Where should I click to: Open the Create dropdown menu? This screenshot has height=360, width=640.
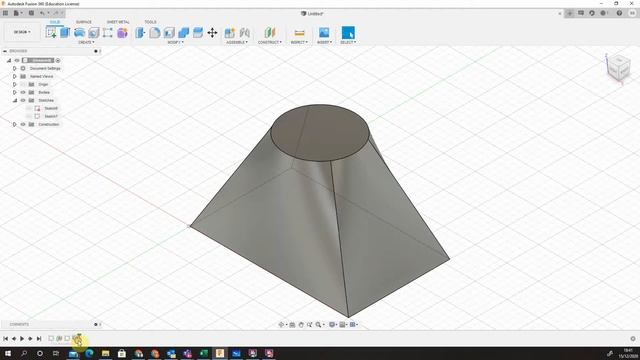point(86,42)
